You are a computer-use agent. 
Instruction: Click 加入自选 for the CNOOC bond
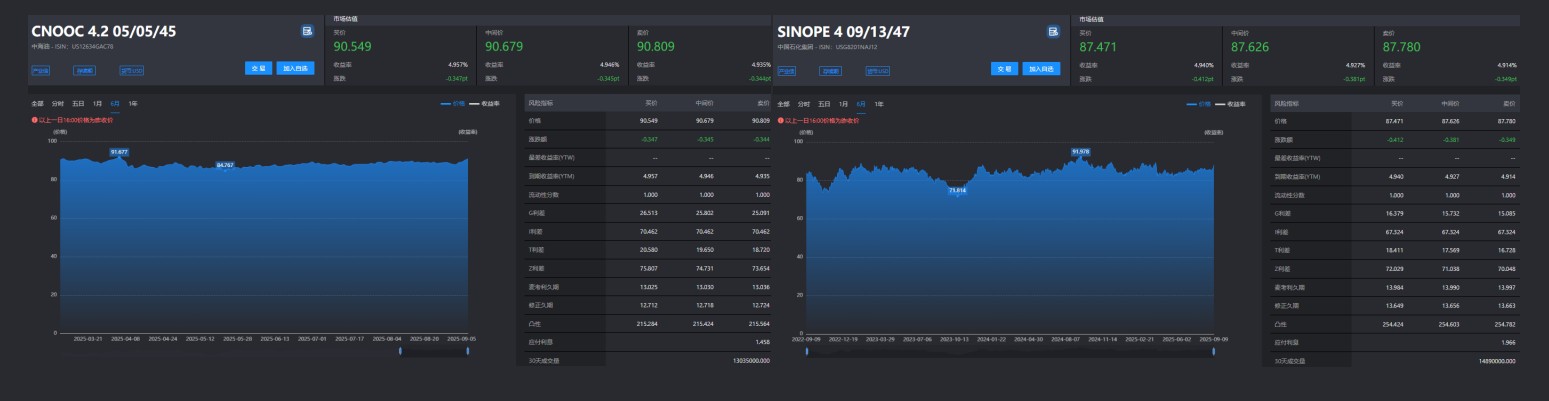tap(296, 68)
